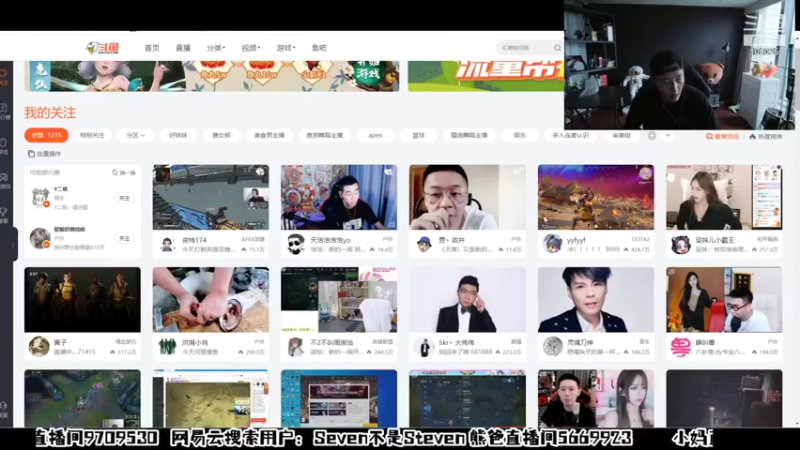Select the 全部 1215 filter tab
Screen dimensions: 800x450
point(46,135)
